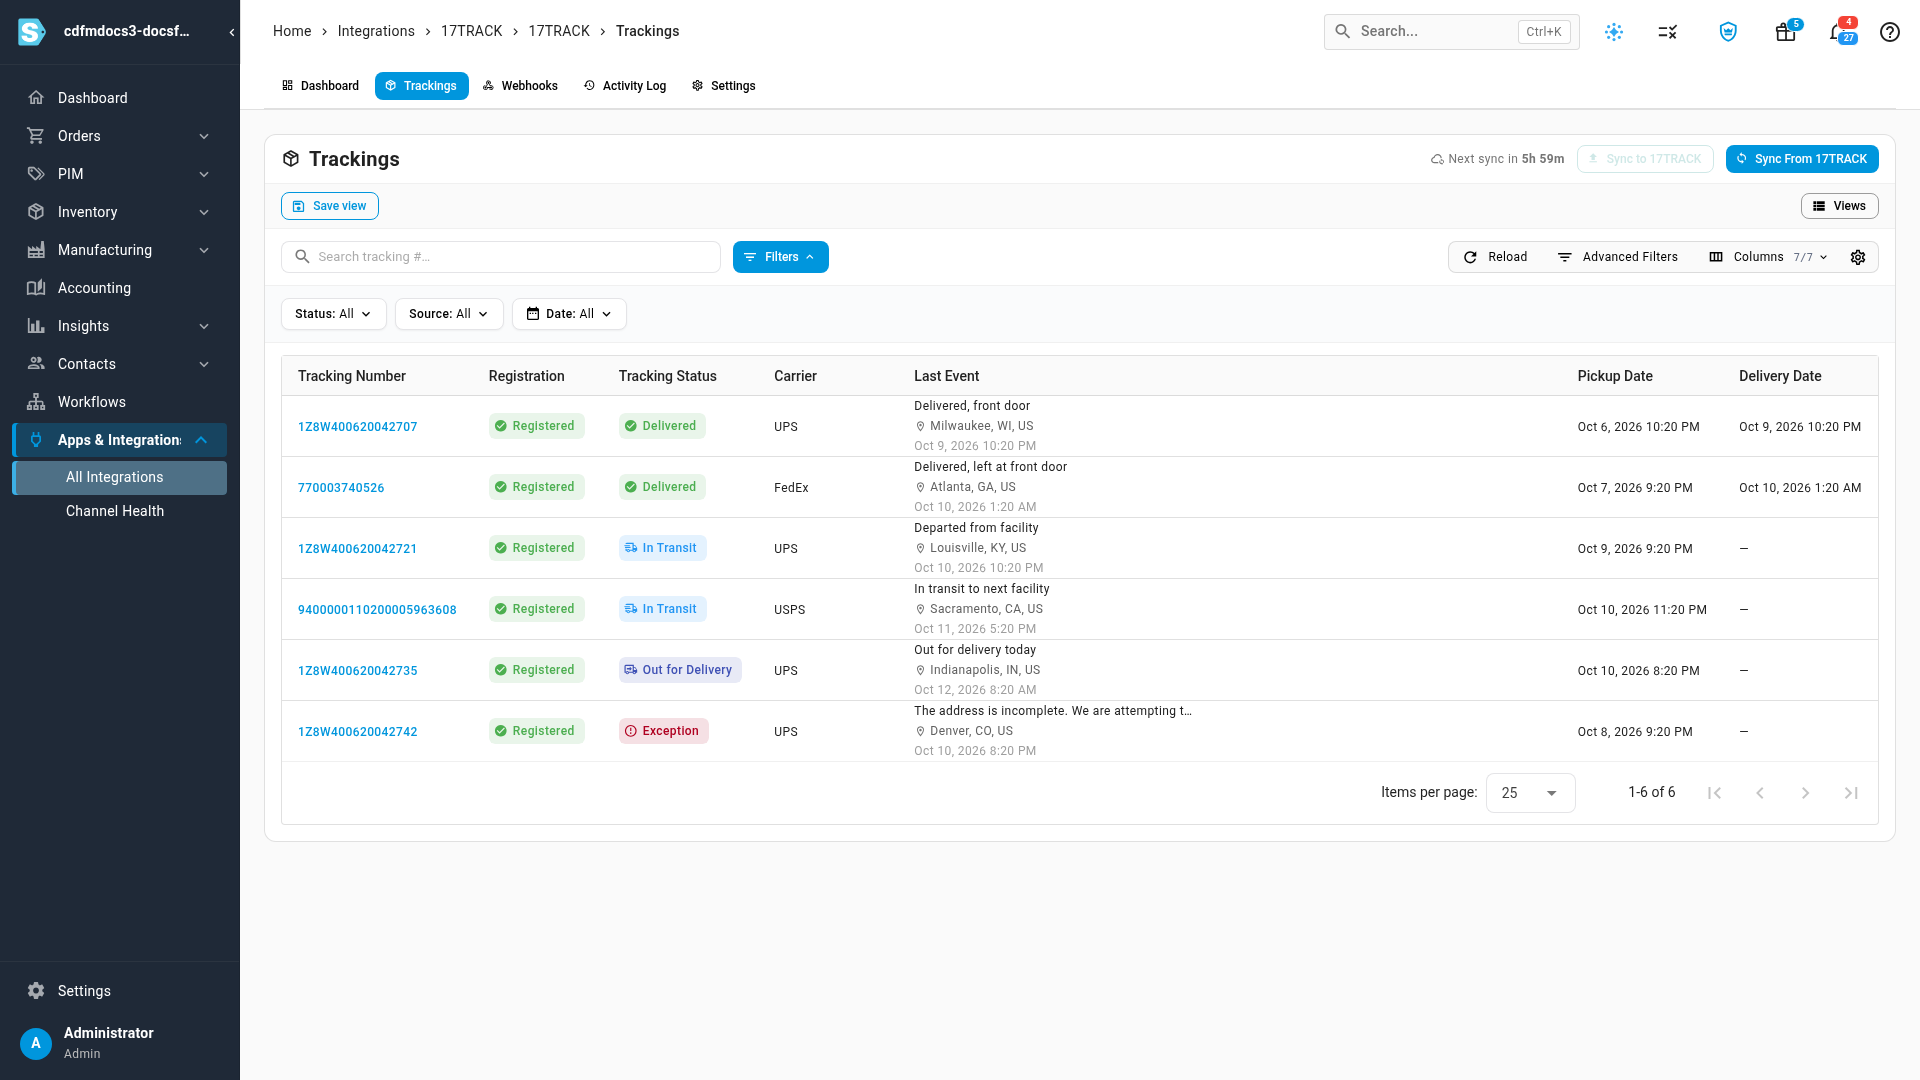Open tracking 1Z8W400620042707
Viewport: 1920px width, 1080px height.
(x=357, y=427)
